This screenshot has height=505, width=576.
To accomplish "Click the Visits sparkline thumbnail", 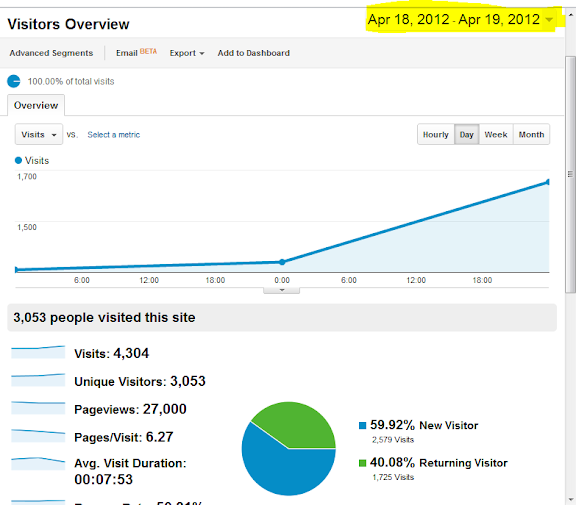I will (x=38, y=352).
